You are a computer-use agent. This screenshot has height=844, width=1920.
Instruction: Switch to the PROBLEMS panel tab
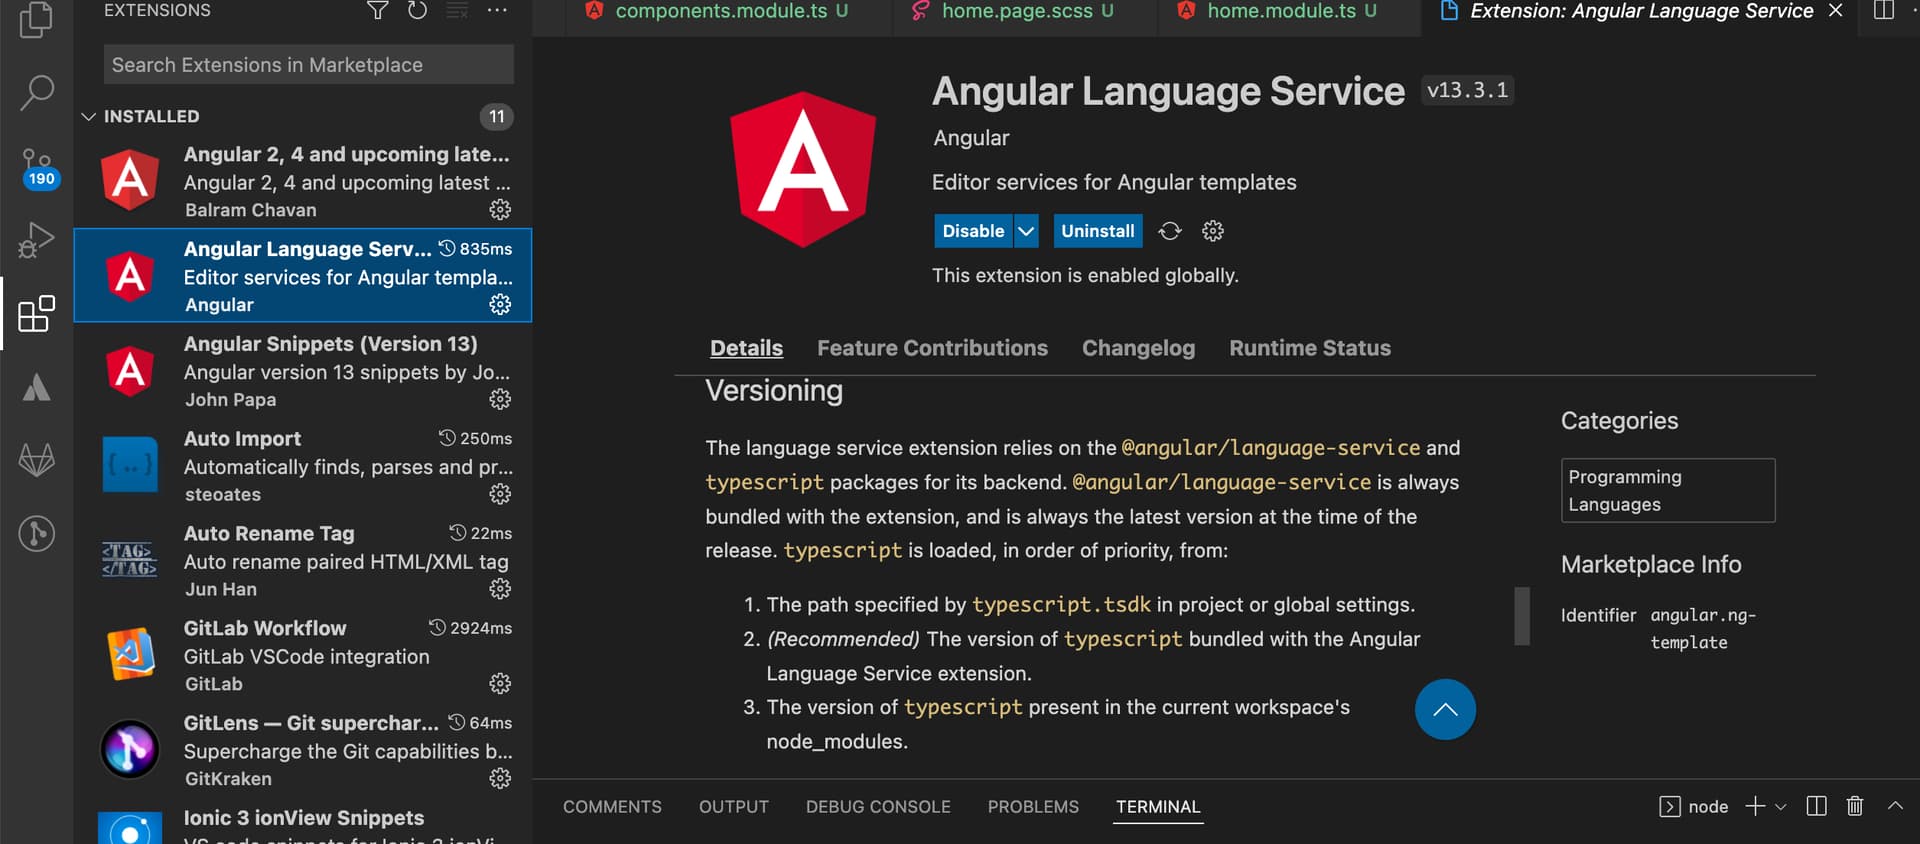tap(1033, 807)
